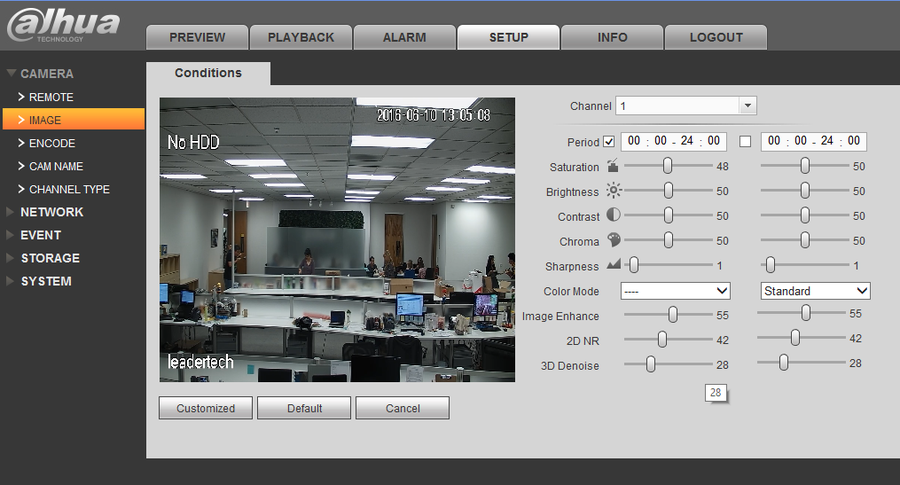Click the Contrast half-circle icon
The height and width of the screenshot is (485, 900).
coord(613,216)
